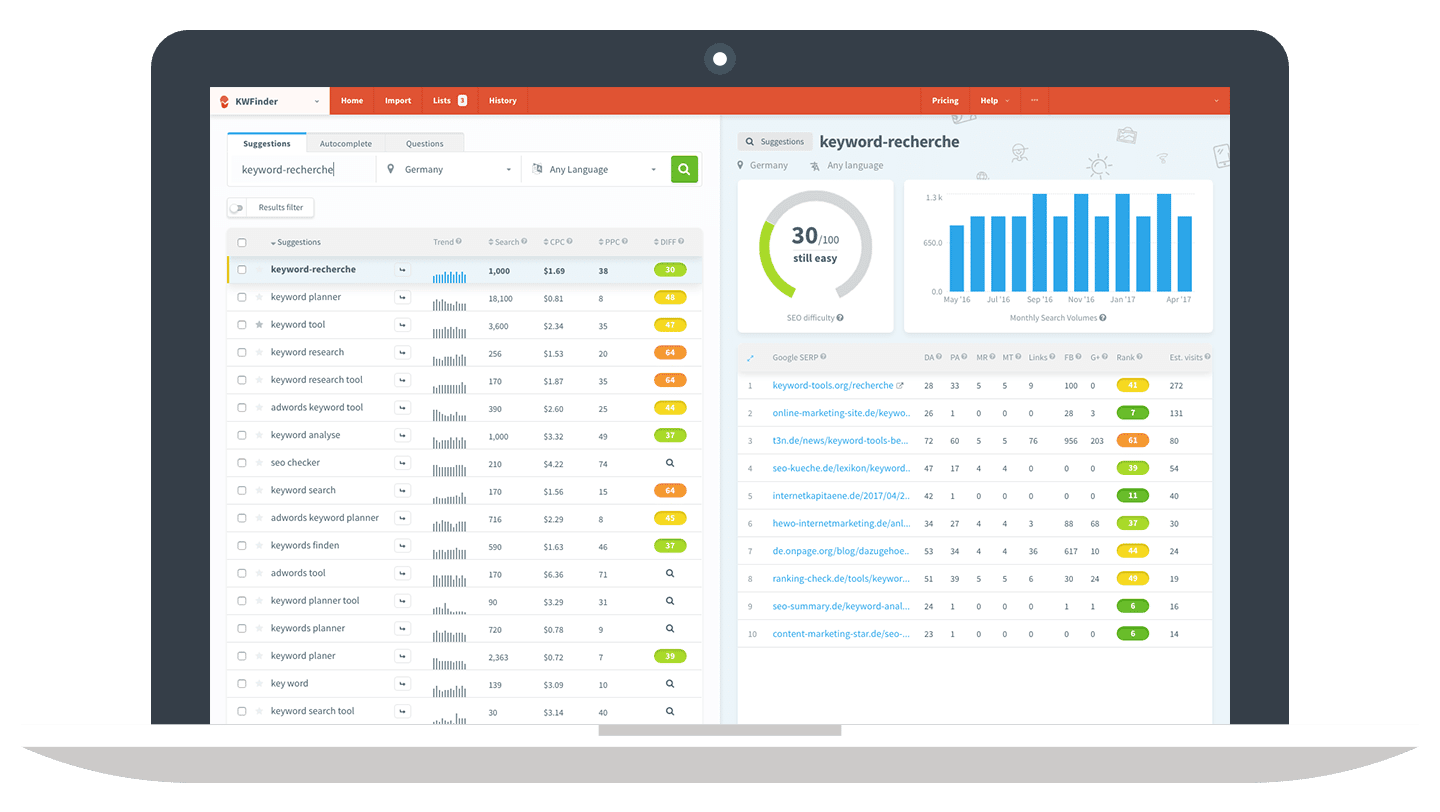This screenshot has width=1440, height=812.
Task: Sort by the PPC column
Action: pos(608,242)
